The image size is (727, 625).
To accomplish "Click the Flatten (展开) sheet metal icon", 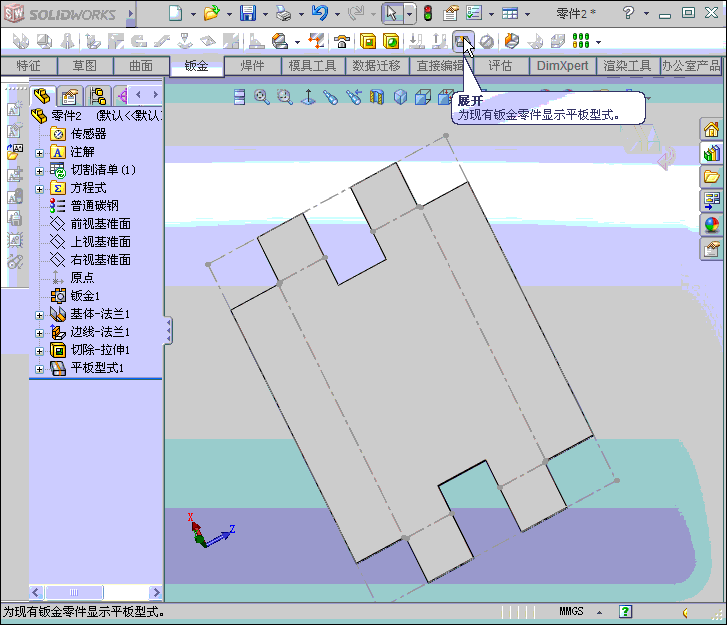I will tap(462, 42).
